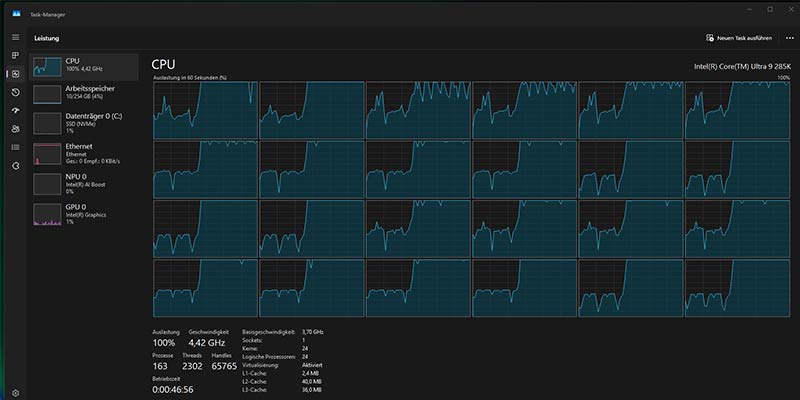Click the Ethernet mini graph thumbnail
The width and height of the screenshot is (800, 400).
pos(47,154)
